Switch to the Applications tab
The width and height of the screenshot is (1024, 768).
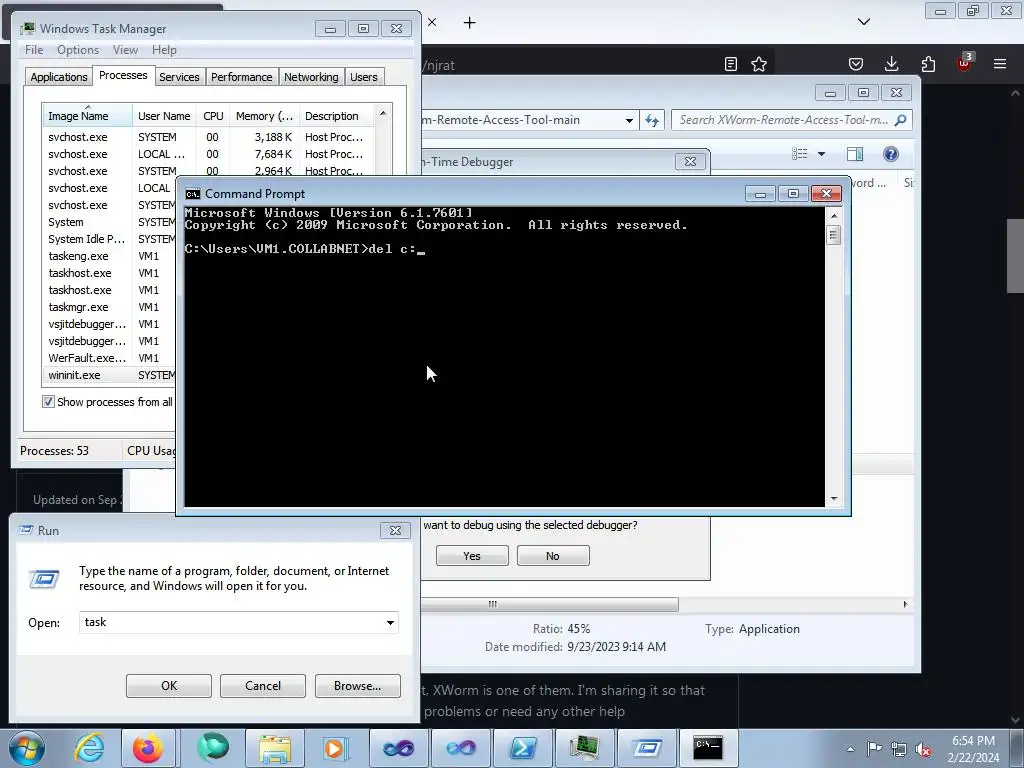click(59, 77)
